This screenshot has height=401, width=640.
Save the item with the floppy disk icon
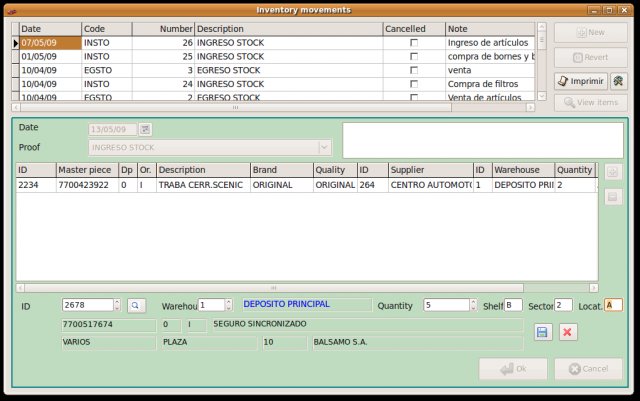point(542,332)
